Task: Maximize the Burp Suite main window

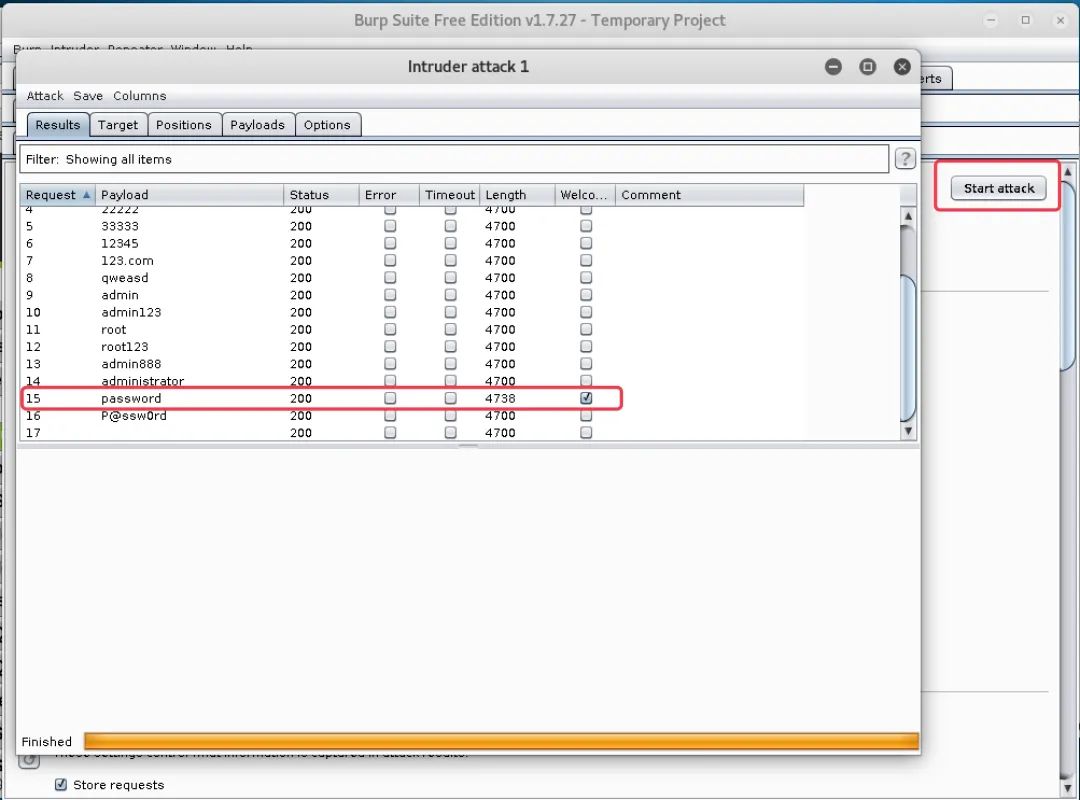Action: click(x=1026, y=20)
